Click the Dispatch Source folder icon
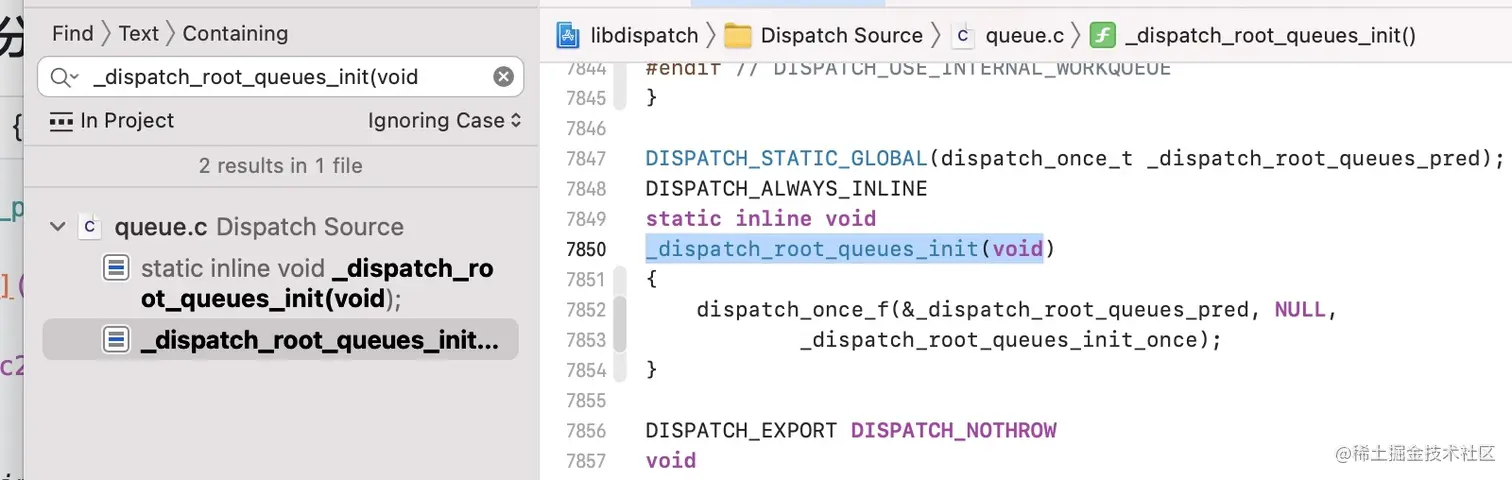The width and height of the screenshot is (1512, 480). coord(738,35)
